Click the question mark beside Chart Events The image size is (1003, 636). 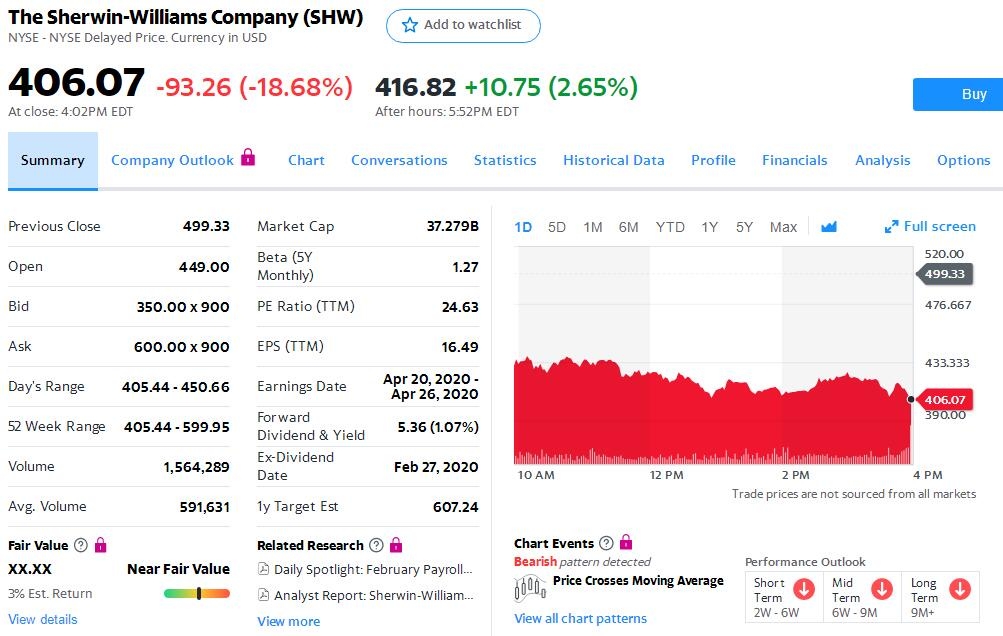click(606, 543)
